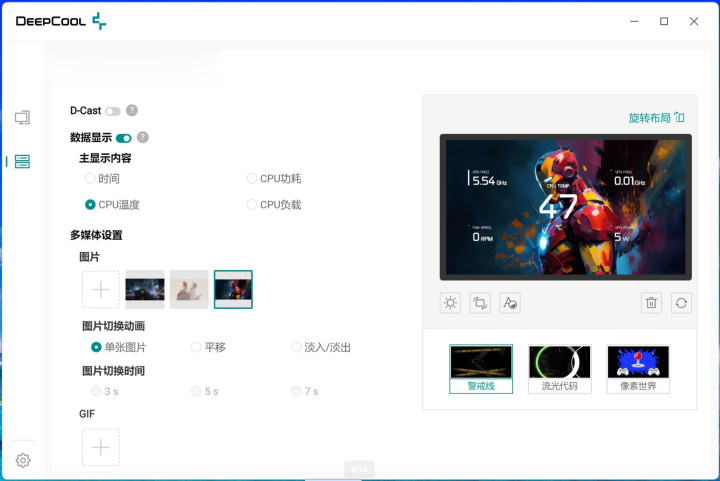The width and height of the screenshot is (720, 481).
Task: Select the light beige picture thumbnail
Action: [x=189, y=290]
